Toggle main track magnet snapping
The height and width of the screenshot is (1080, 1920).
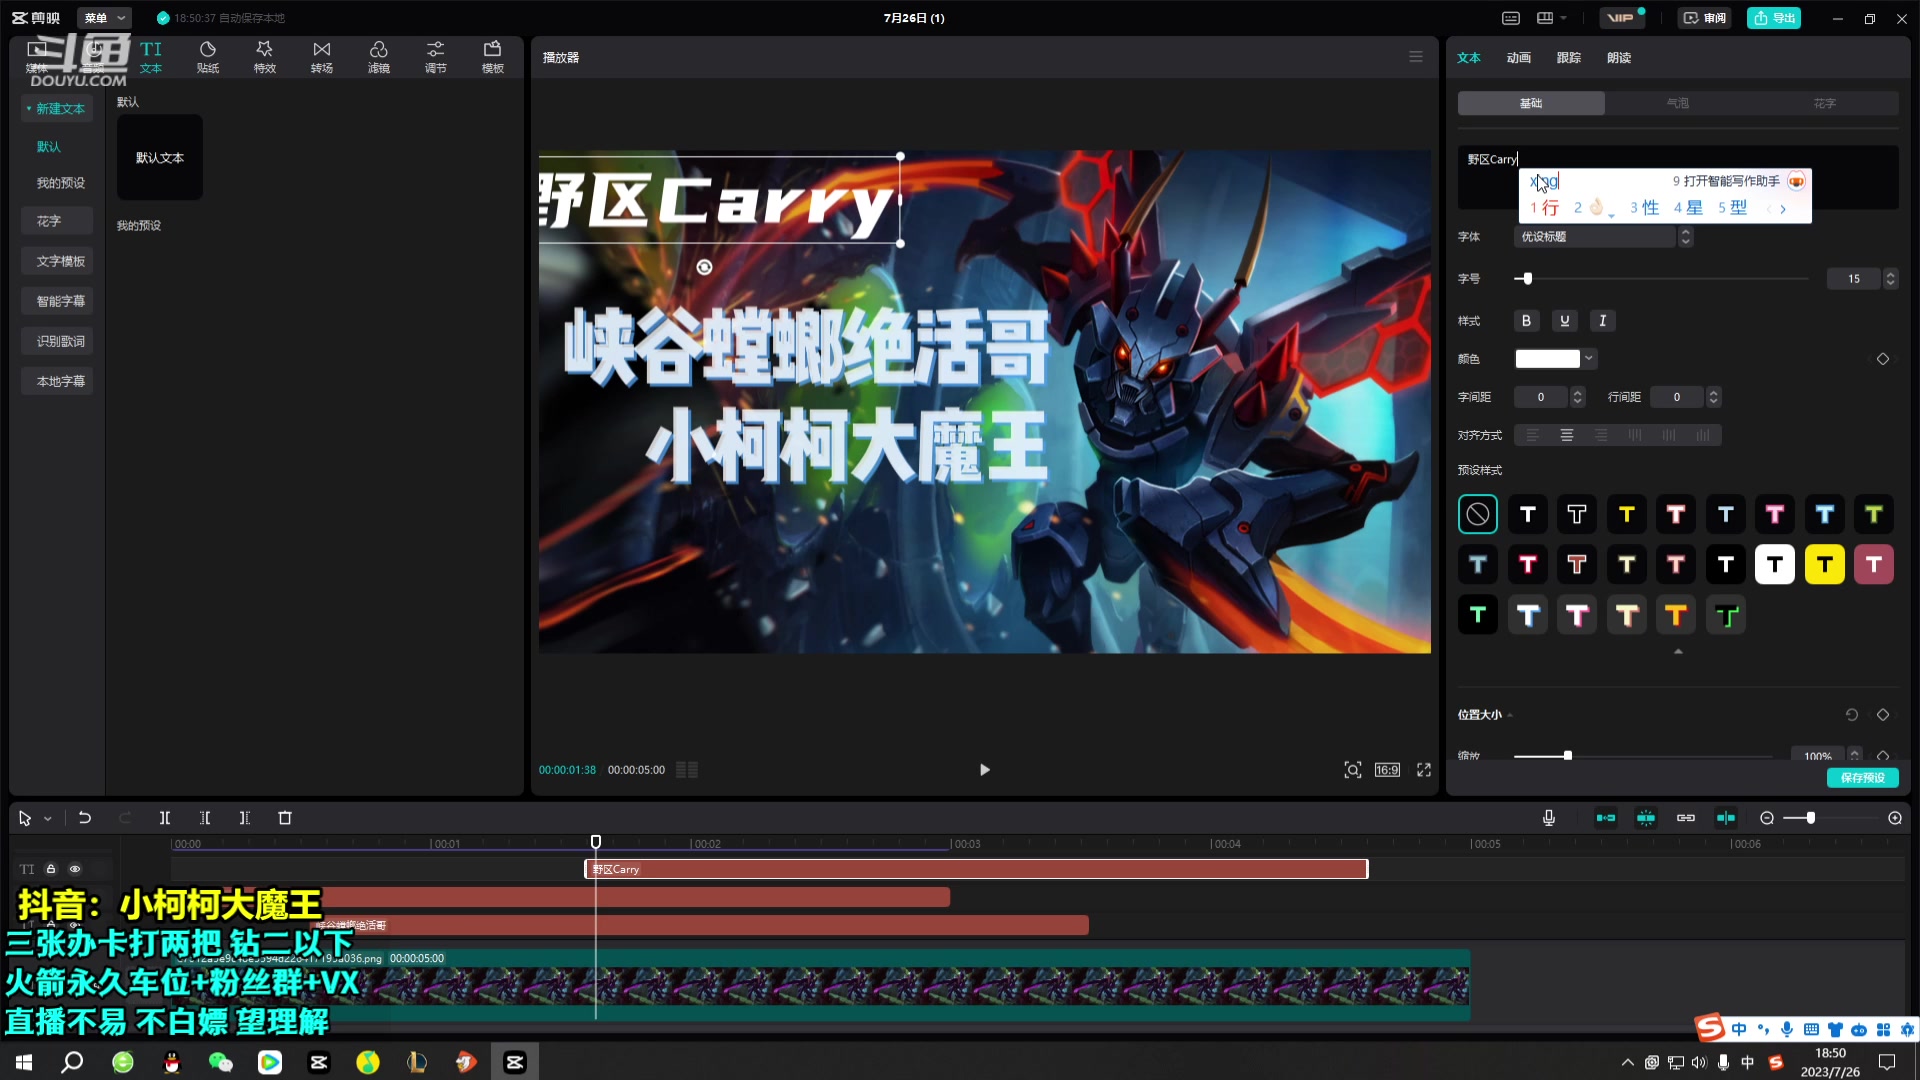click(1606, 818)
